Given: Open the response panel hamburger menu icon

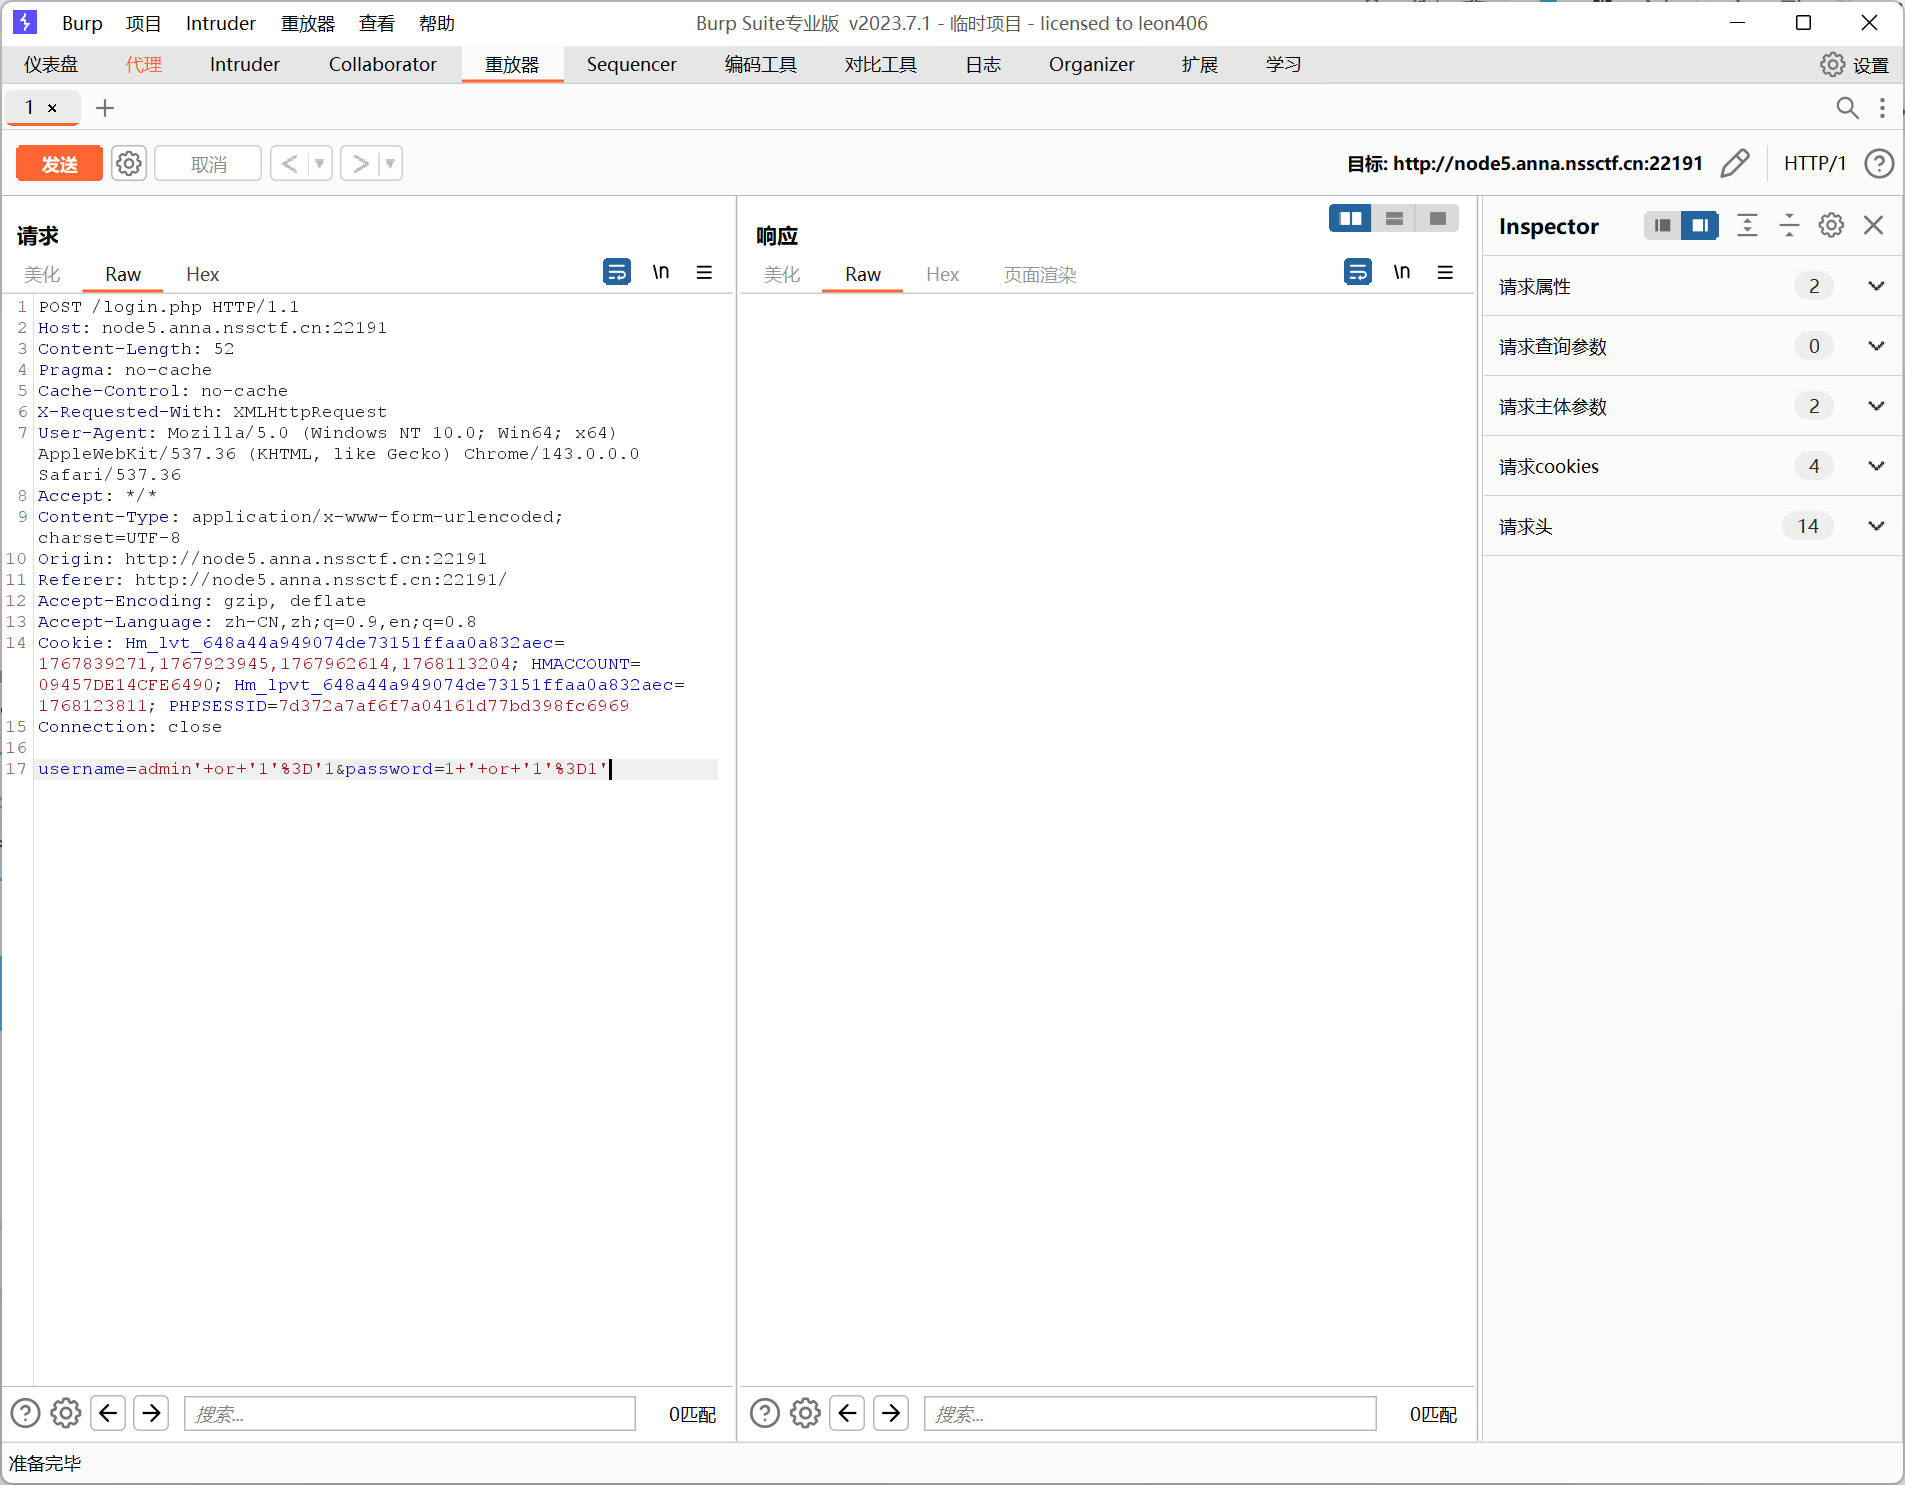Looking at the screenshot, I should point(1445,272).
